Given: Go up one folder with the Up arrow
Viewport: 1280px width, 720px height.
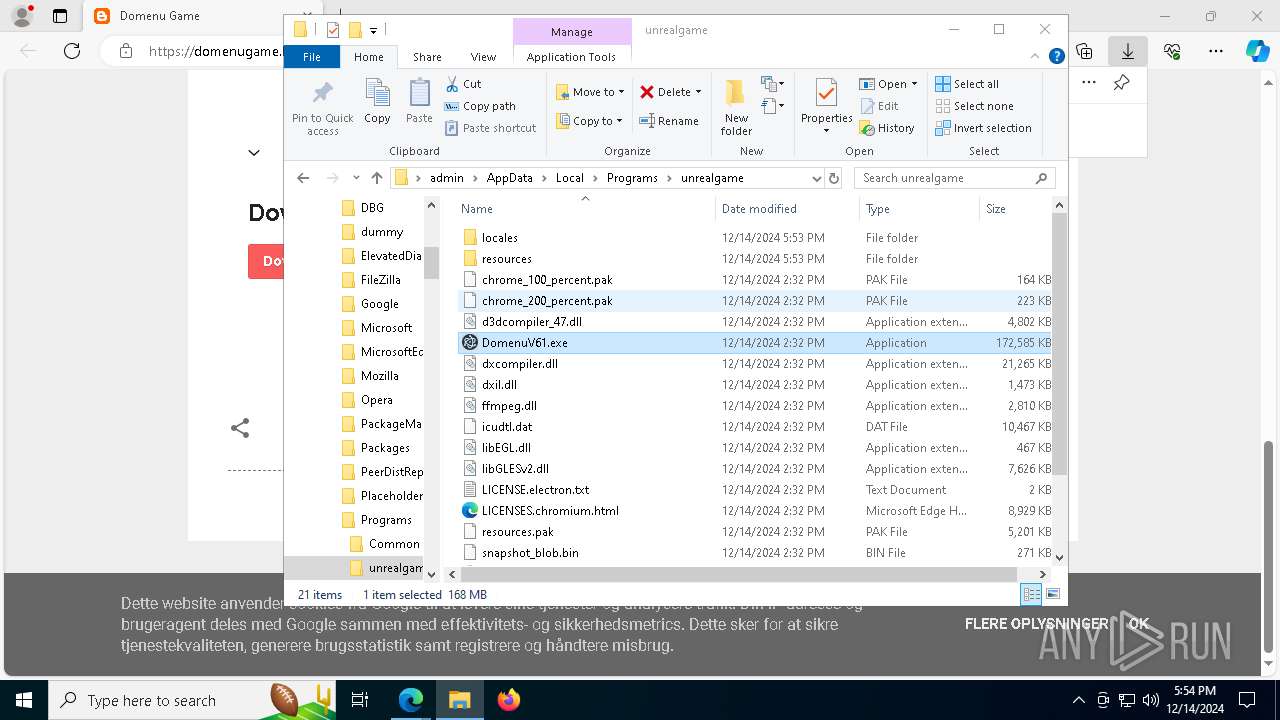Looking at the screenshot, I should 377,178.
